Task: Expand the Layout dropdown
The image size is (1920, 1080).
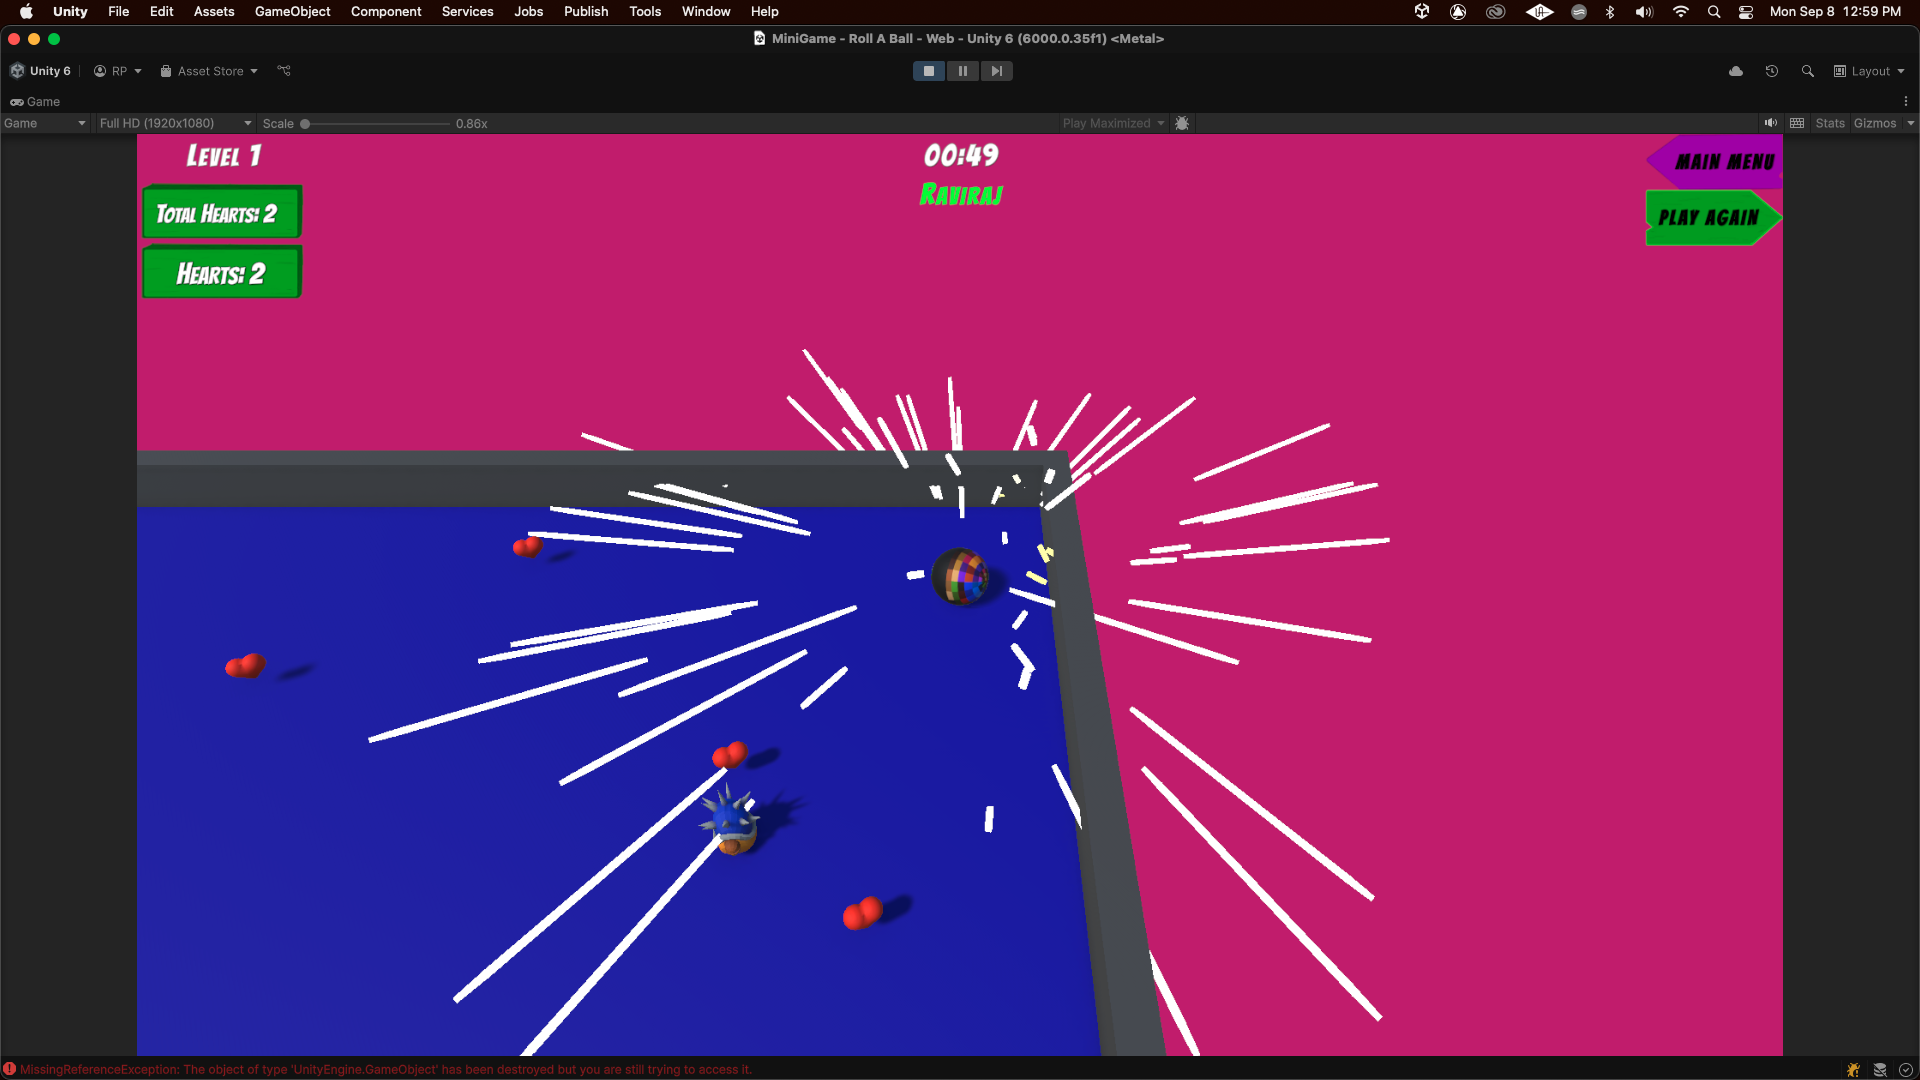Action: (1869, 71)
